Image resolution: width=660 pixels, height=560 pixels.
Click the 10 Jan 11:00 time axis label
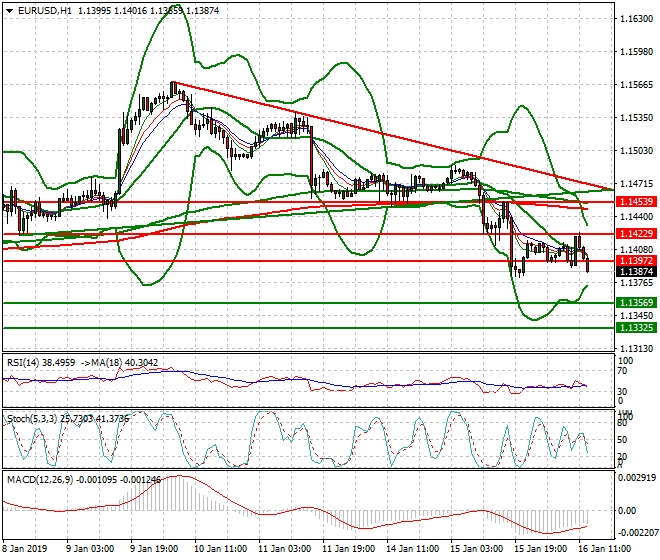click(220, 549)
